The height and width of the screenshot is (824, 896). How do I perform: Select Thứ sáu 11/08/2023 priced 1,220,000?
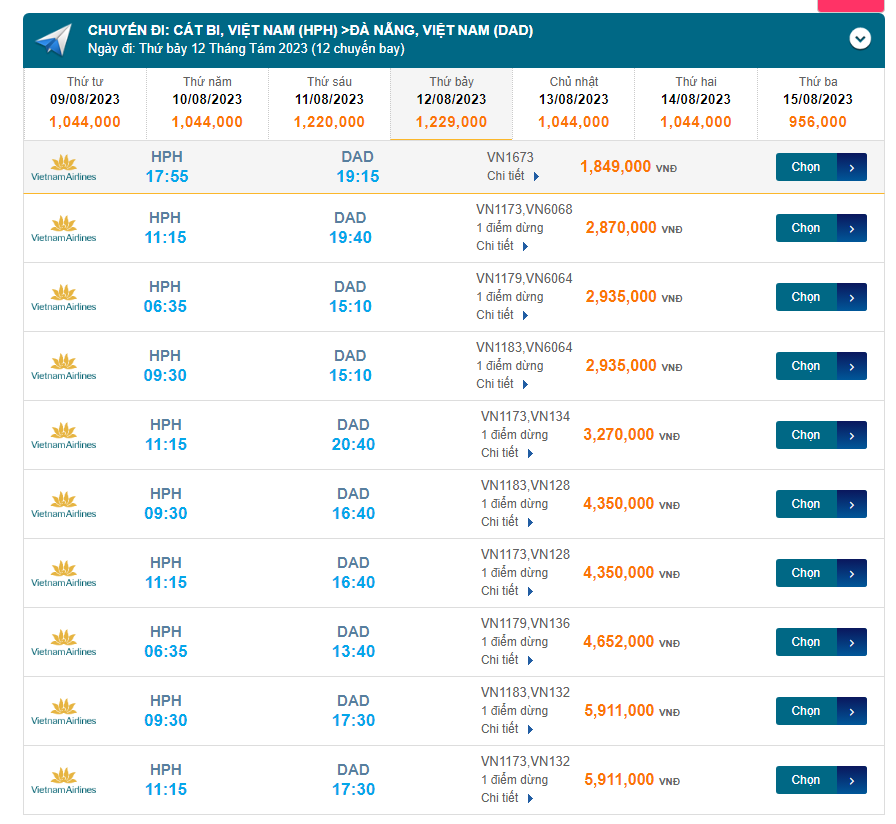(329, 104)
